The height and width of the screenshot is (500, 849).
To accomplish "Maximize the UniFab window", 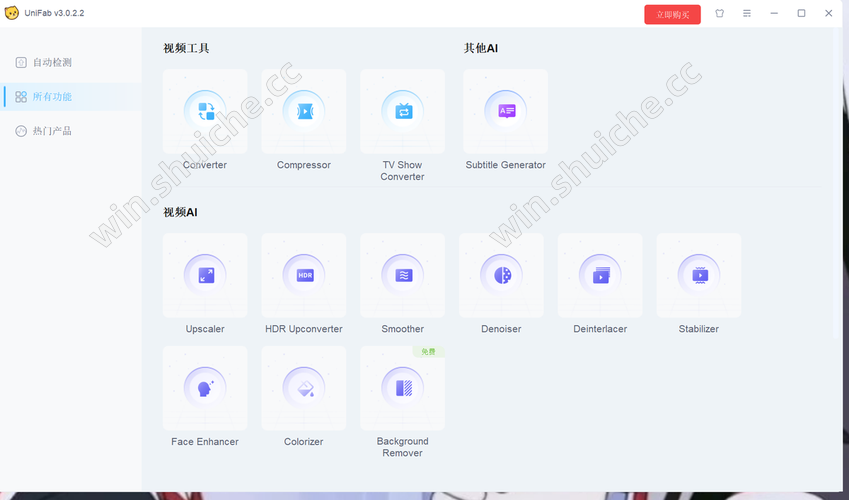I will [801, 13].
